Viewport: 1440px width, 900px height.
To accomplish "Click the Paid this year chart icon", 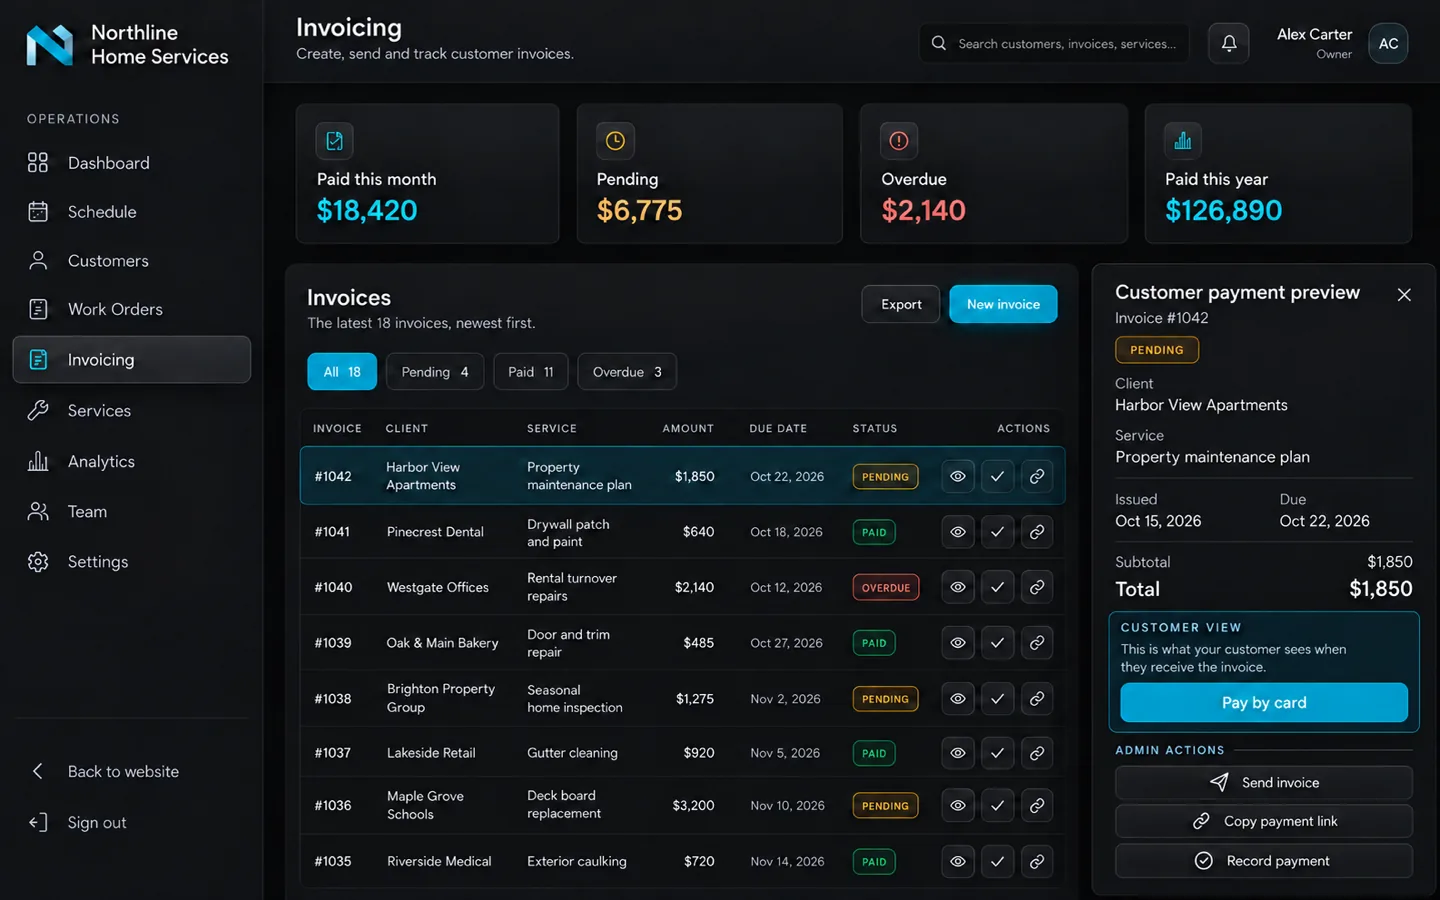I will coord(1183,141).
